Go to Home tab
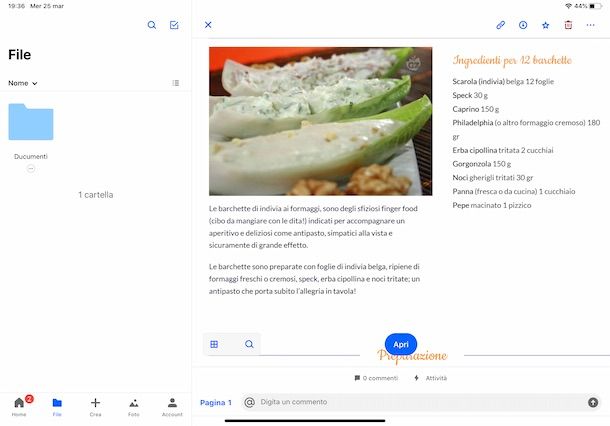Image resolution: width=610 pixels, height=426 pixels. click(19, 407)
